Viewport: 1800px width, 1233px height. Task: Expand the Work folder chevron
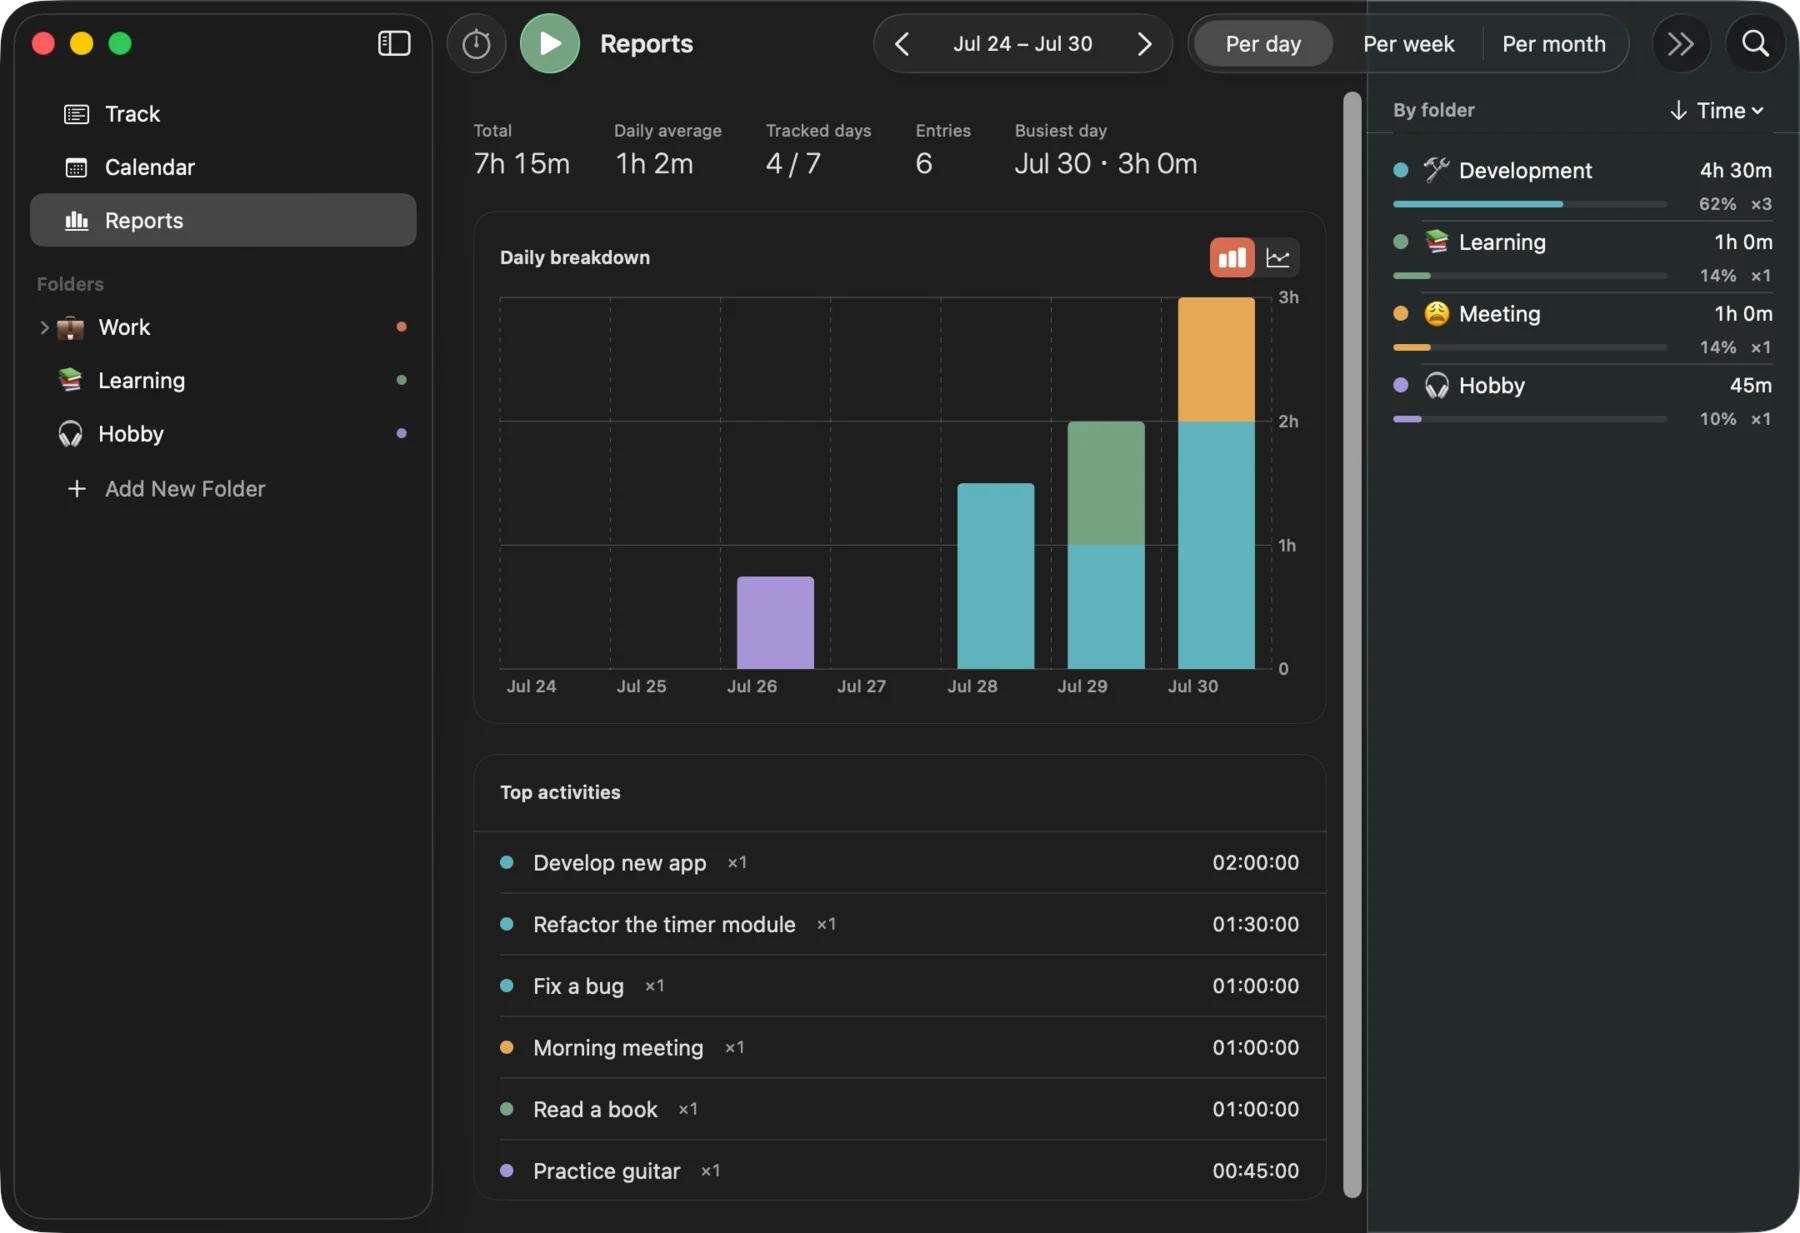pyautogui.click(x=44, y=328)
